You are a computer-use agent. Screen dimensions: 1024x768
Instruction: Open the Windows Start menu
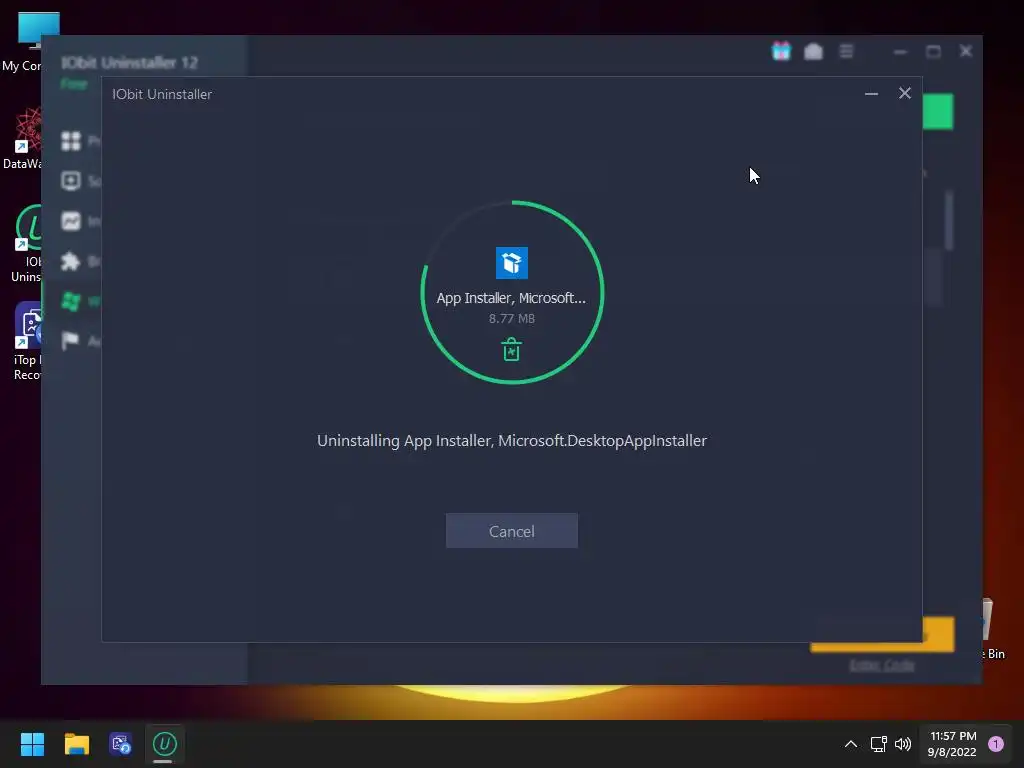tap(32, 744)
